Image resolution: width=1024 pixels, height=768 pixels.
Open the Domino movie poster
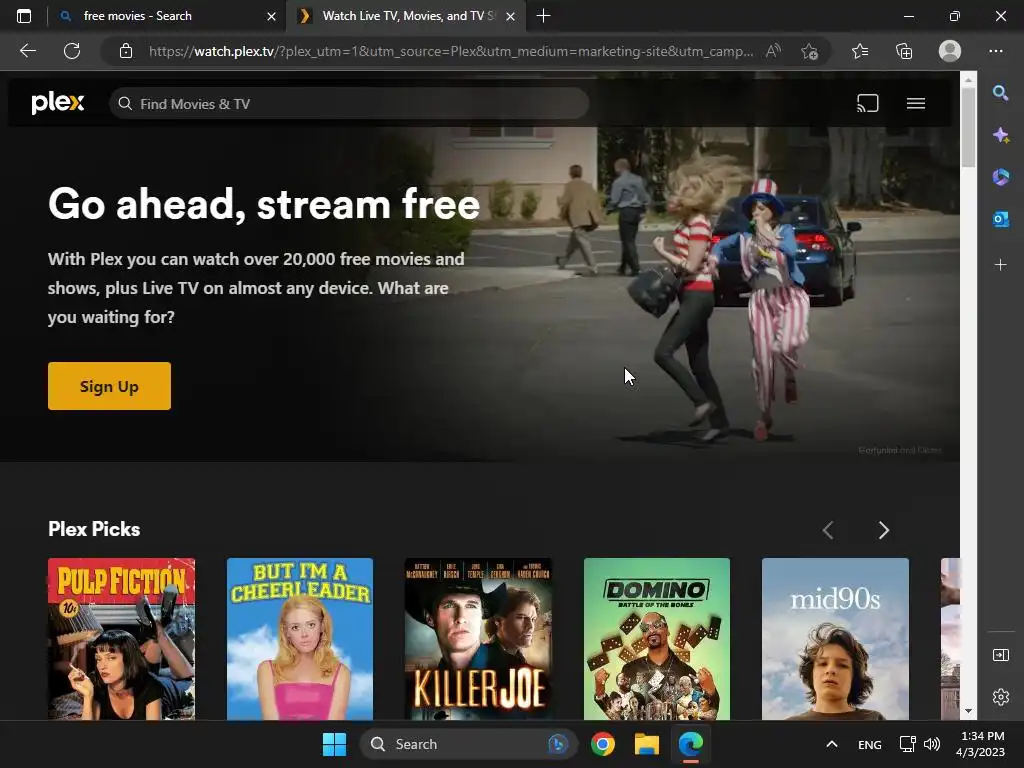(x=656, y=639)
